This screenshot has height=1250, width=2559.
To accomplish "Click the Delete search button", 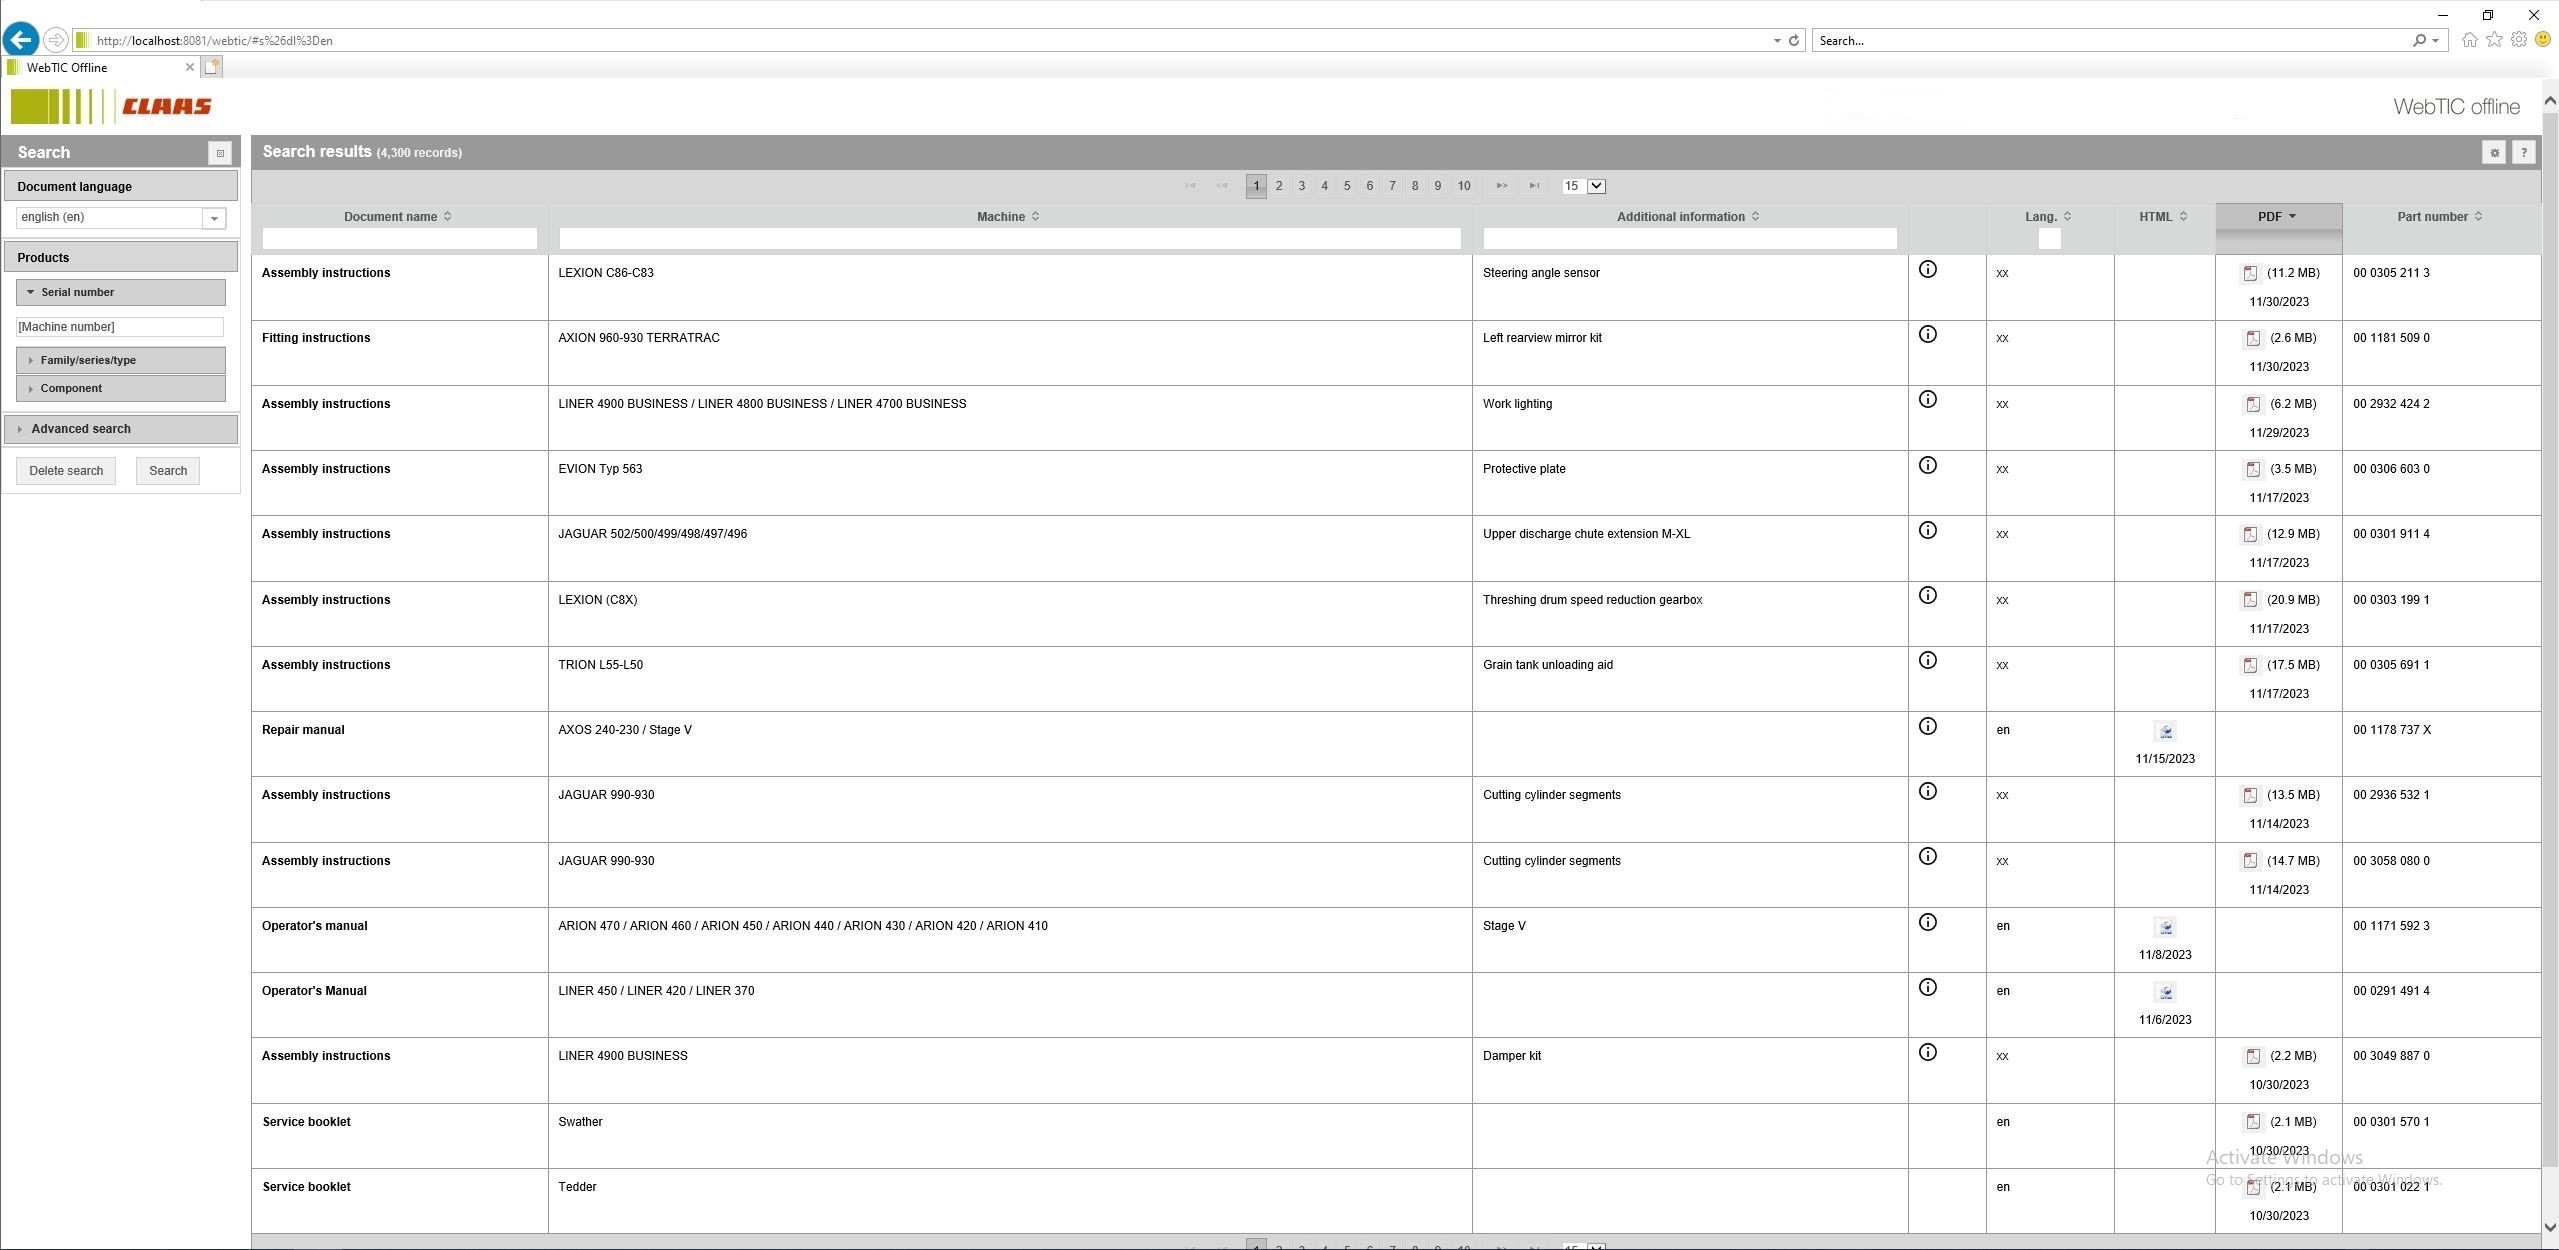I will pos(66,471).
